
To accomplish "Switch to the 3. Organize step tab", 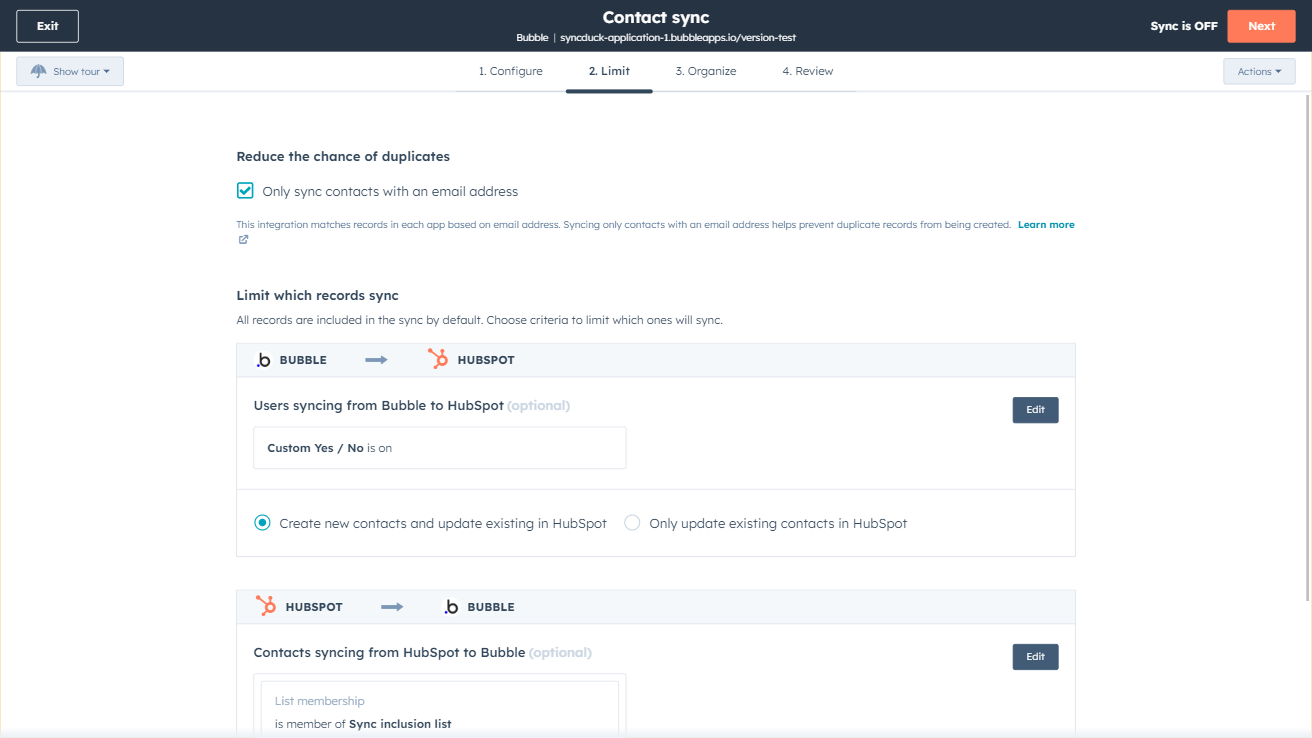I will pyautogui.click(x=705, y=71).
